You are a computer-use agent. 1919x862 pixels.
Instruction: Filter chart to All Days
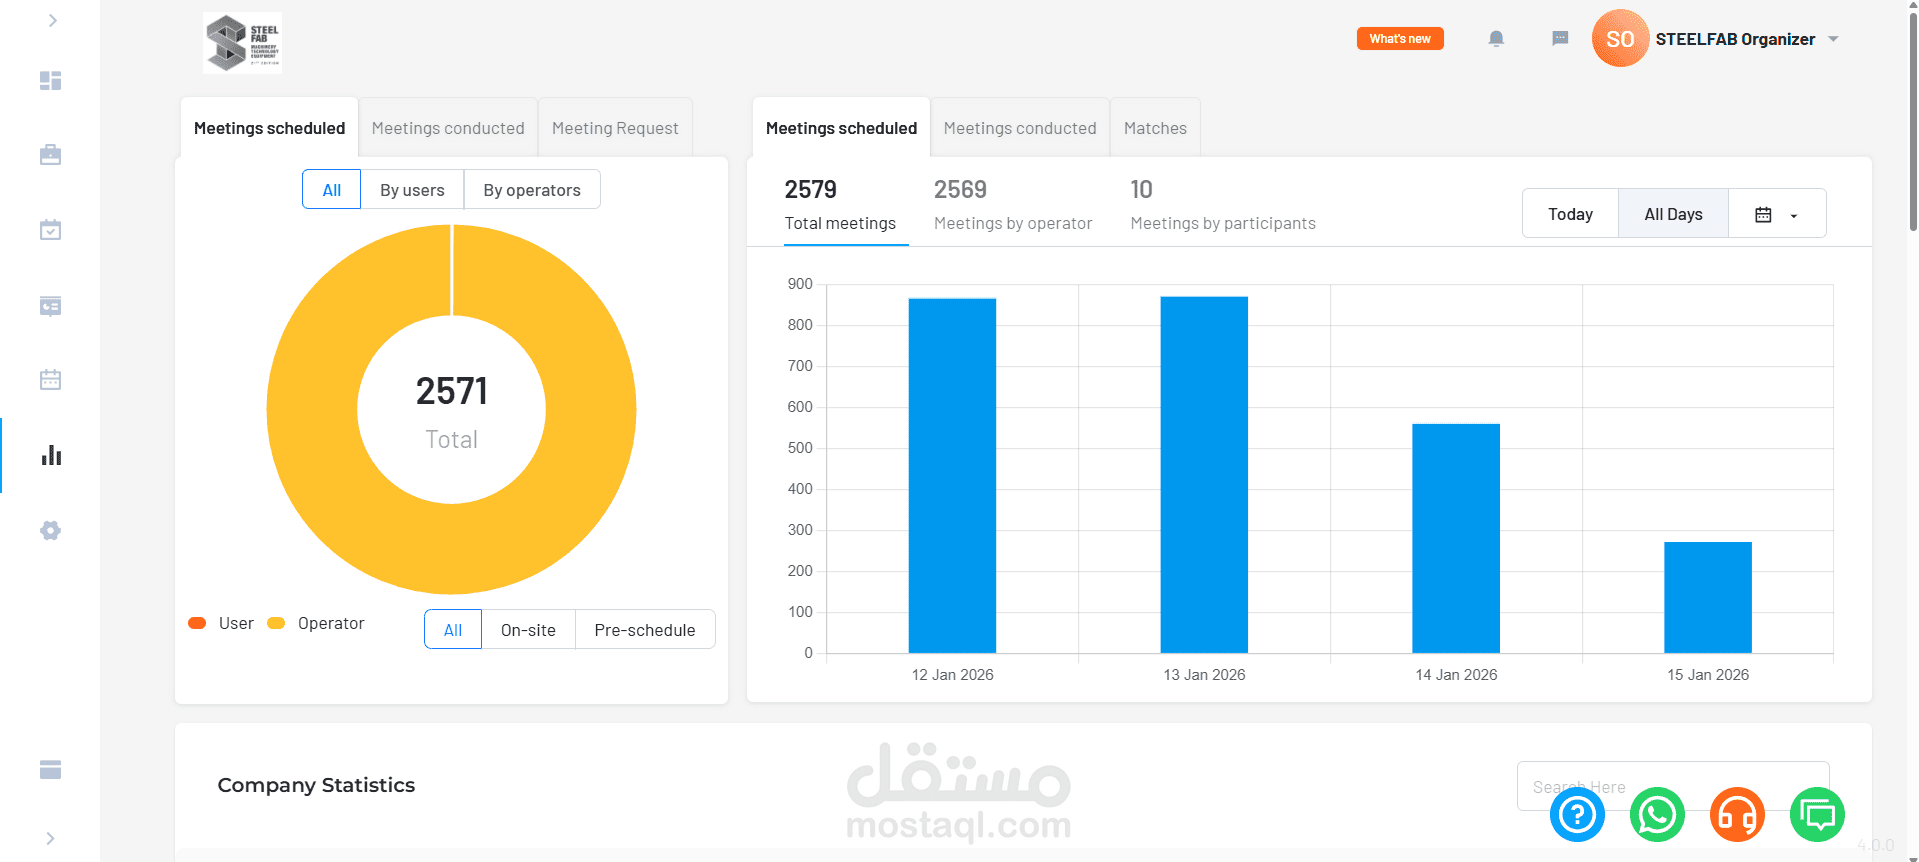tap(1673, 214)
